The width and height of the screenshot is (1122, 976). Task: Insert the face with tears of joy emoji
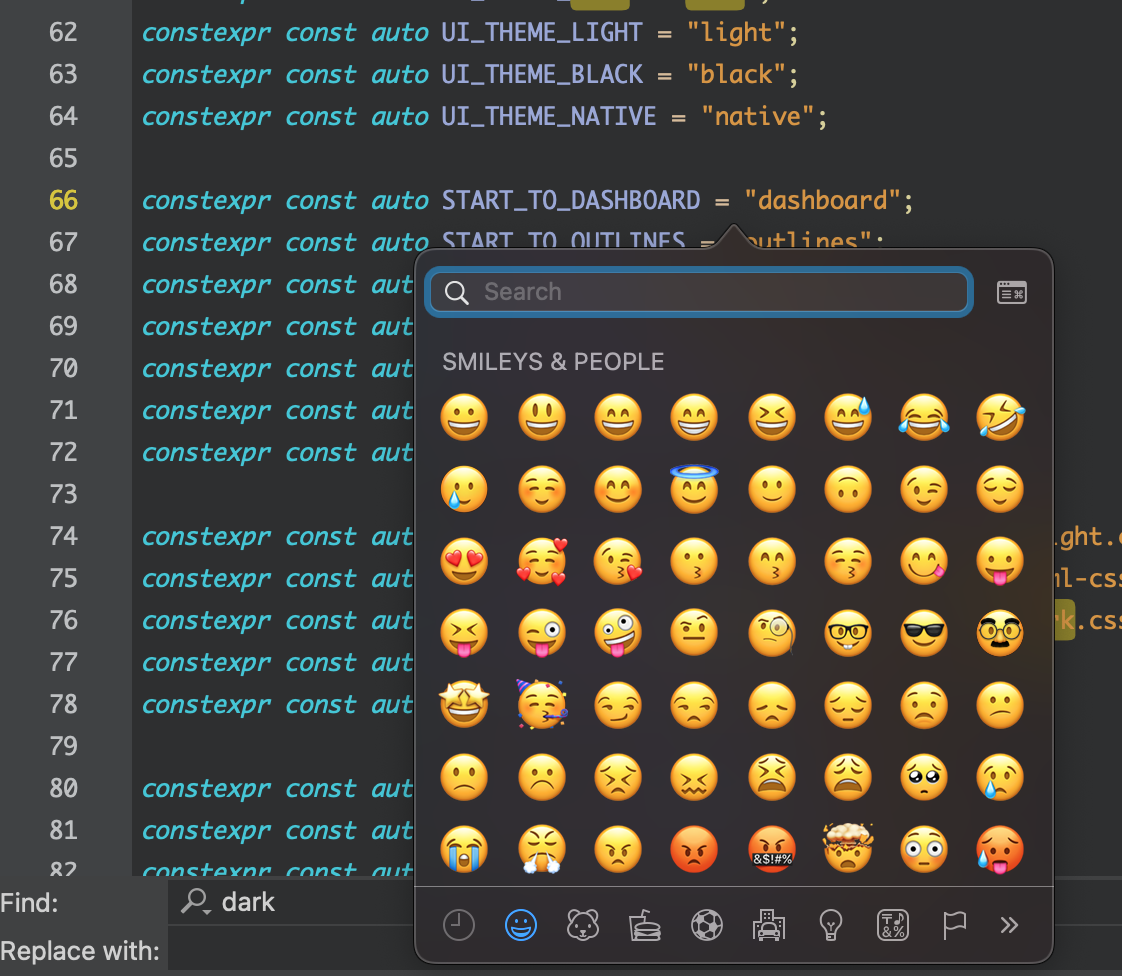click(x=924, y=417)
